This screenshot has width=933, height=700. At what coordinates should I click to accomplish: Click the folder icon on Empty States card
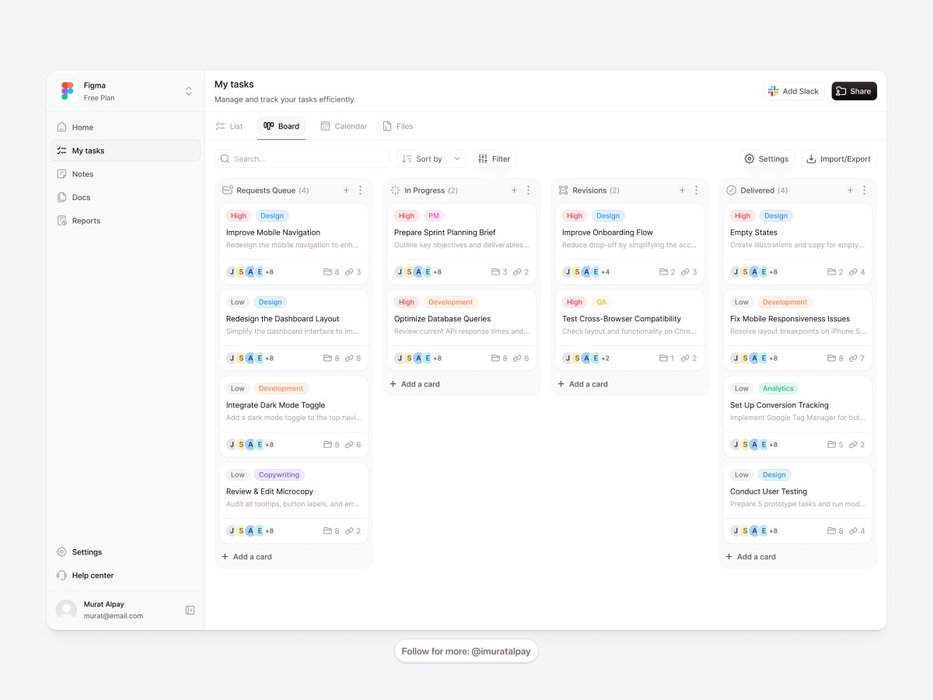[x=831, y=272]
